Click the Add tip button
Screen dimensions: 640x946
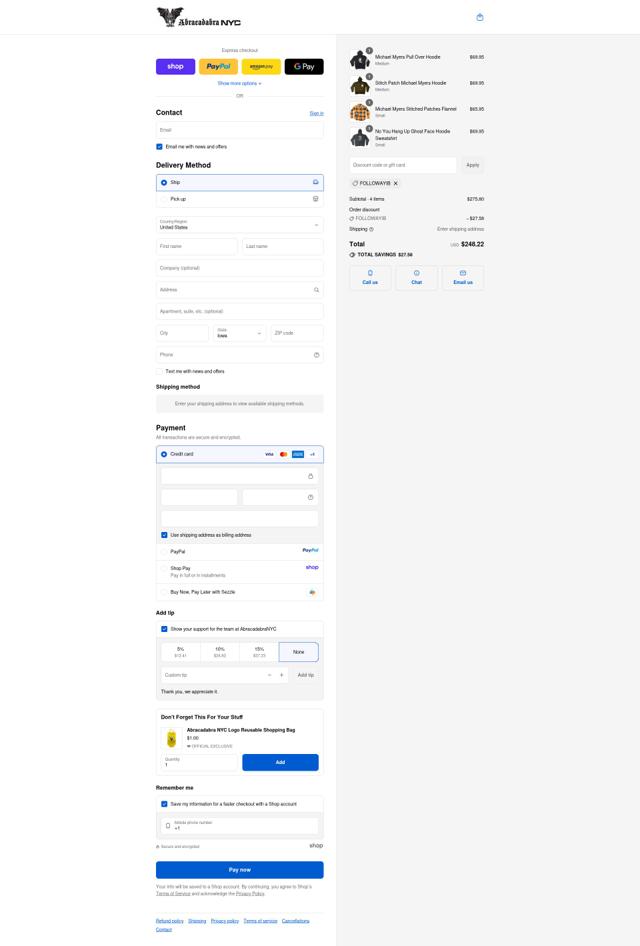306,675
